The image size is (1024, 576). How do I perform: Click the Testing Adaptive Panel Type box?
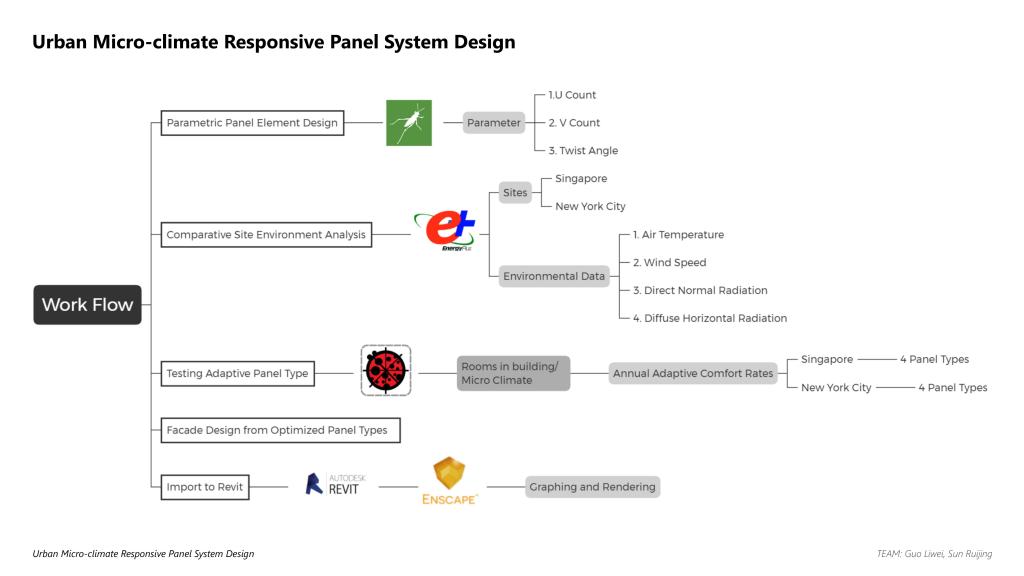(x=238, y=374)
